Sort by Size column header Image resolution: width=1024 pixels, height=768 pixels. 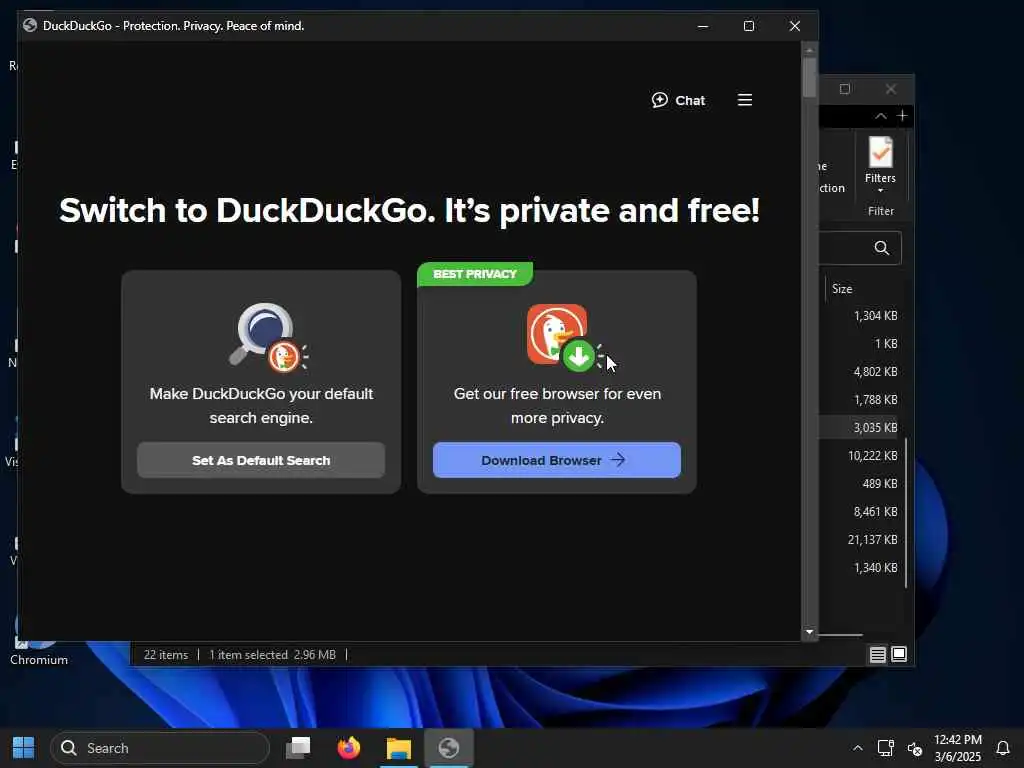pyautogui.click(x=842, y=289)
